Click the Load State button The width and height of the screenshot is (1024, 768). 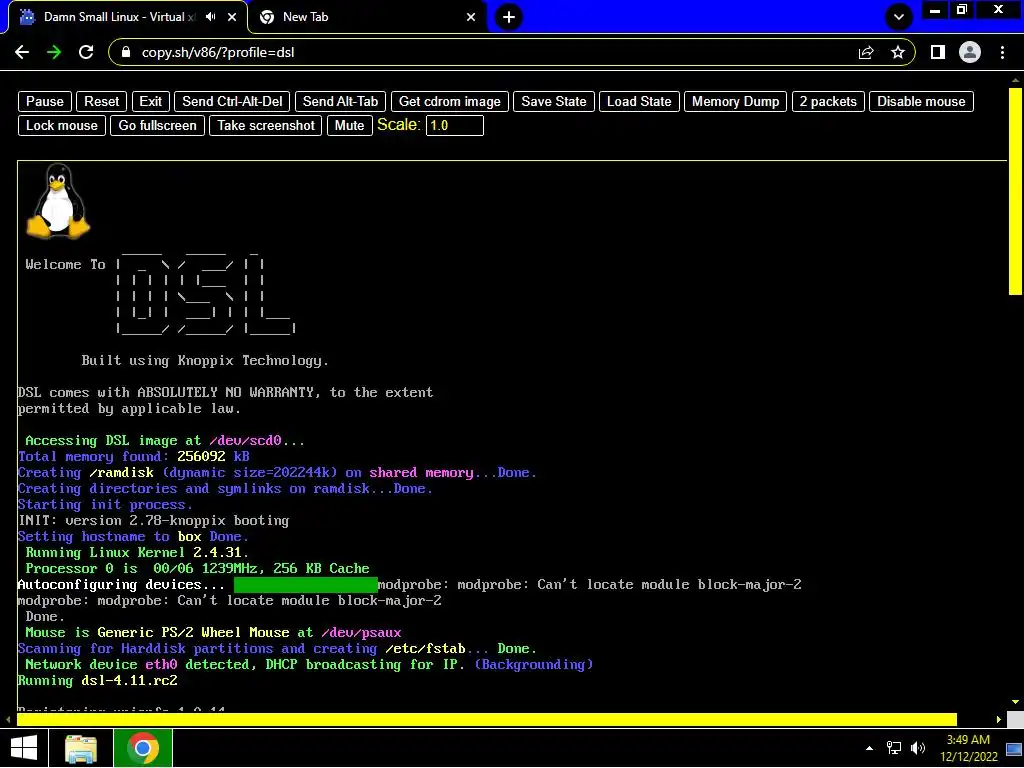(x=639, y=101)
